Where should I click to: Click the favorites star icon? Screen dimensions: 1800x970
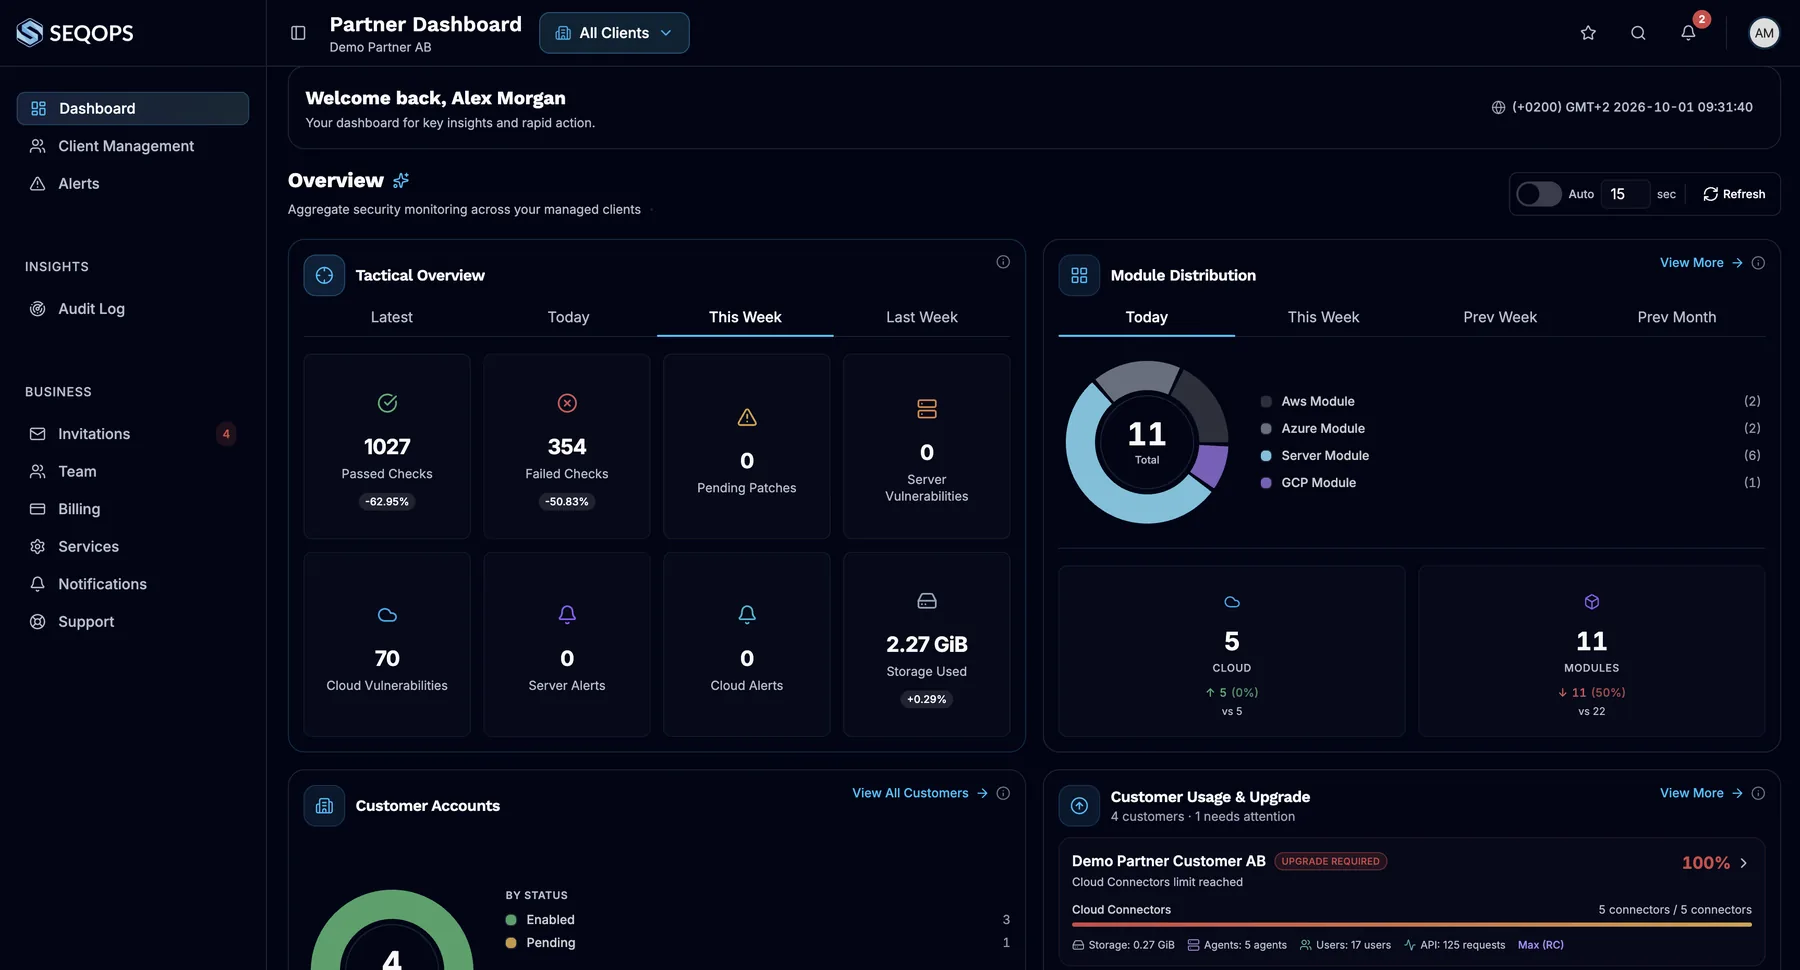click(1588, 33)
